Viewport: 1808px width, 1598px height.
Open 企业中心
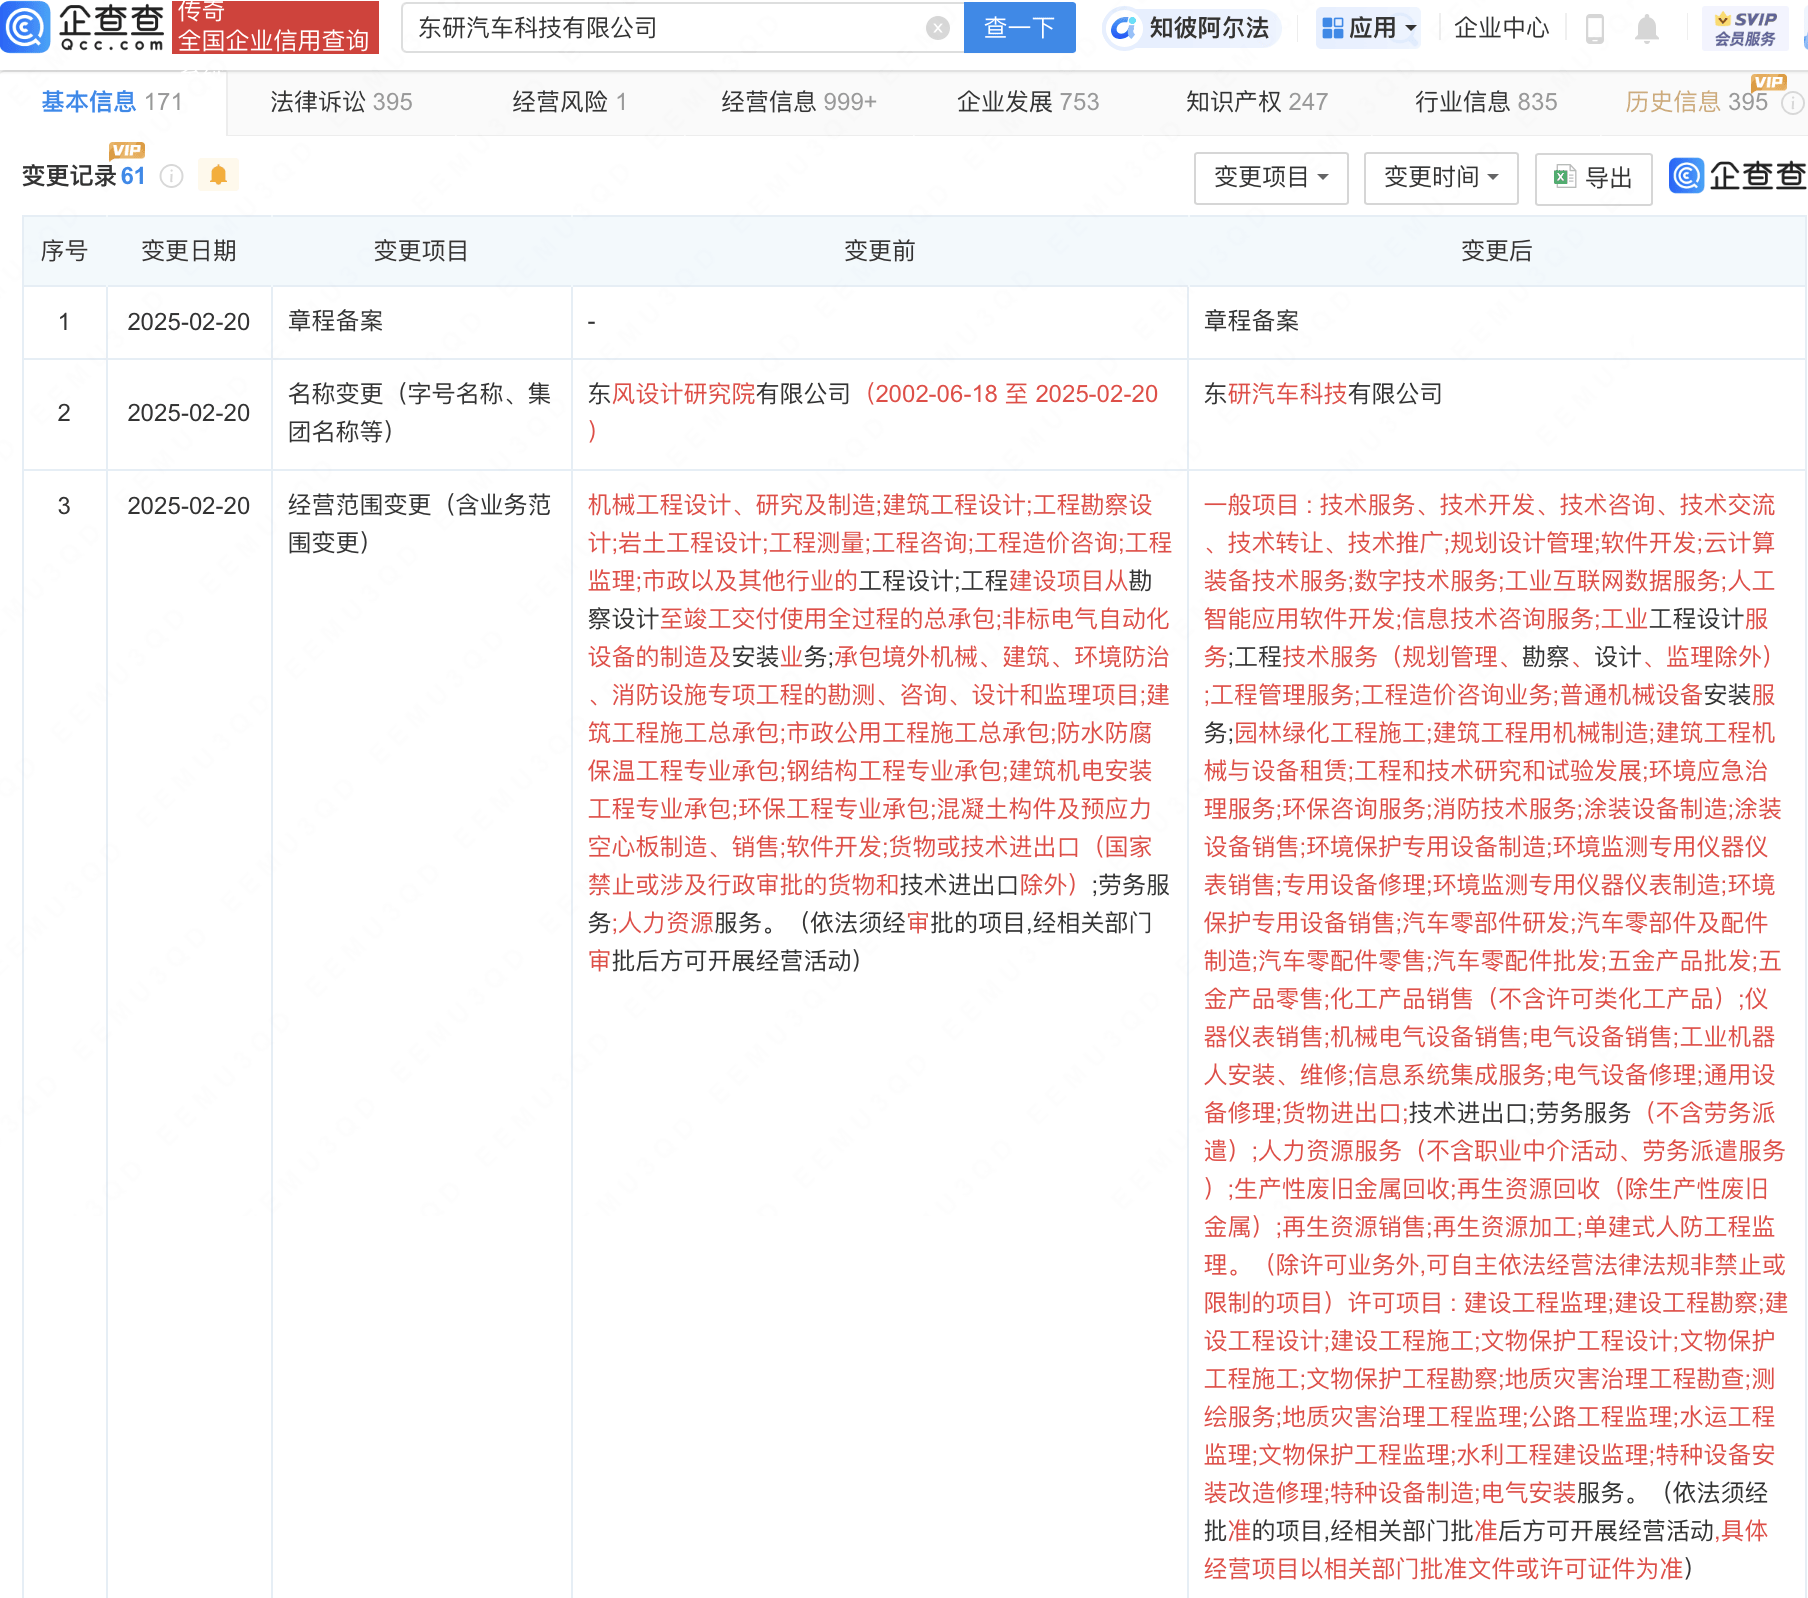click(1501, 28)
